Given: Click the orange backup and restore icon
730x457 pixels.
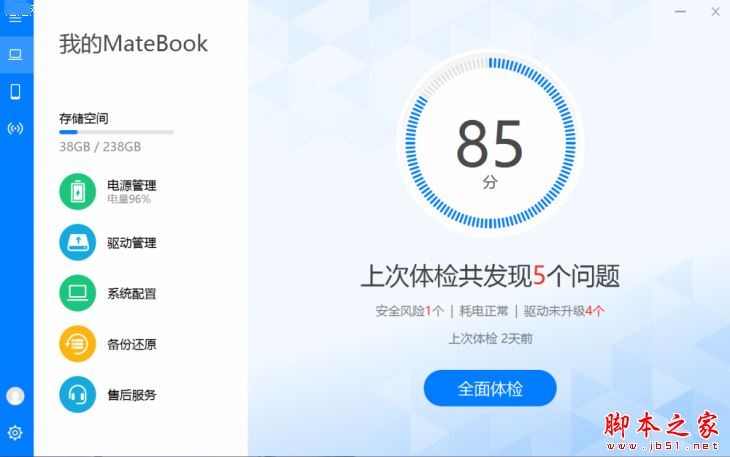Looking at the screenshot, I should [78, 344].
